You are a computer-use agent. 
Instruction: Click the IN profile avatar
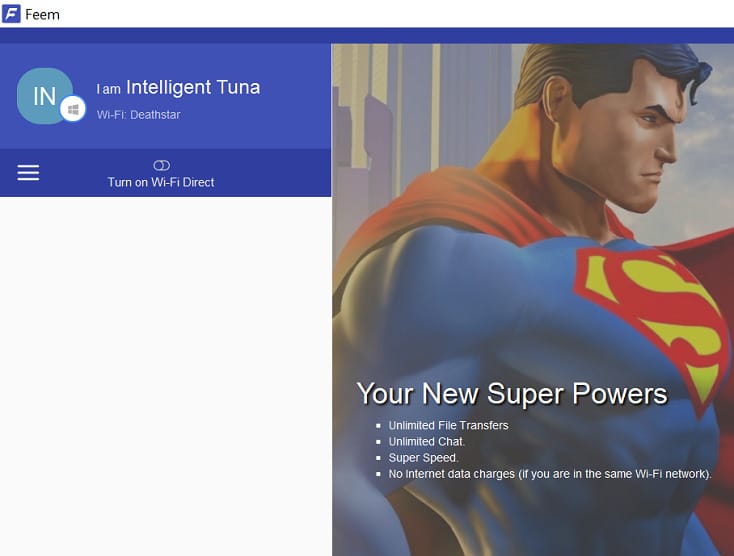point(45,96)
